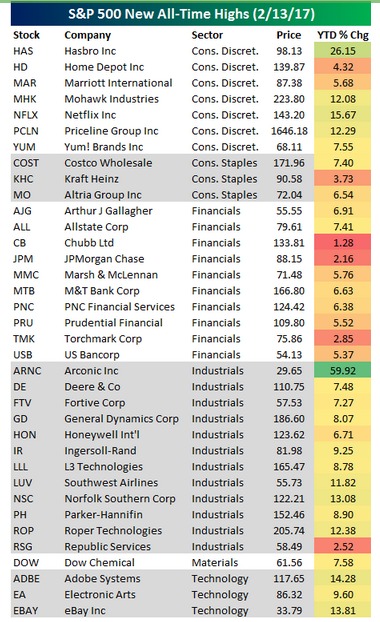
Task: Select the Price column header
Action: click(288, 35)
